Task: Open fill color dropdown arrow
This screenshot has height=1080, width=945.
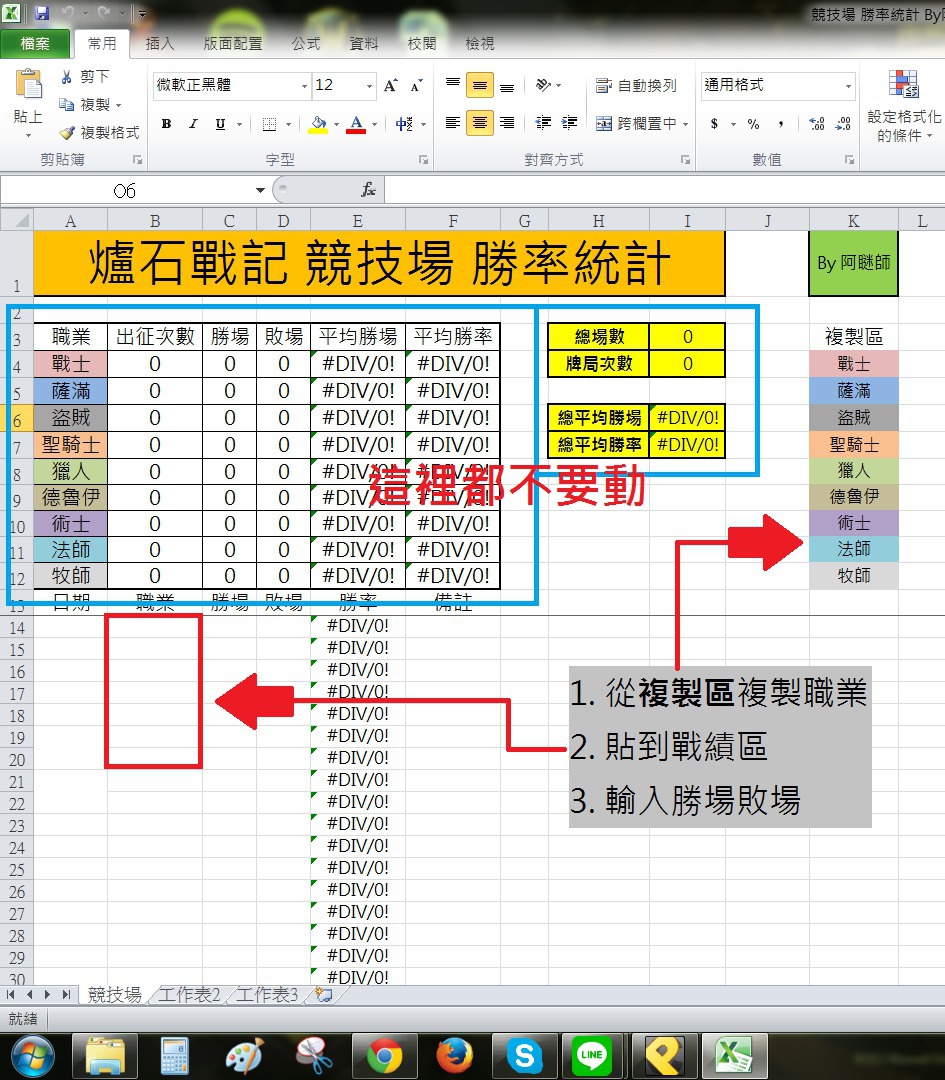Action: coord(336,125)
